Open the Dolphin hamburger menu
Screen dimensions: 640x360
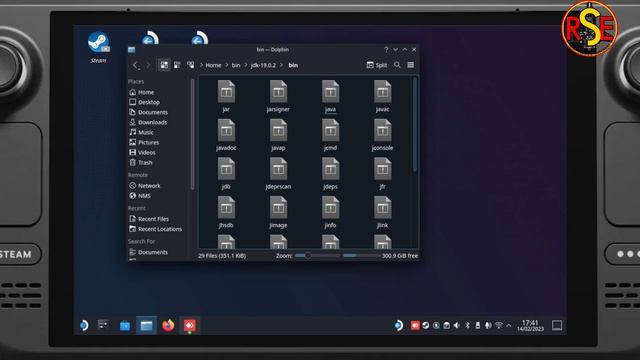(411, 65)
